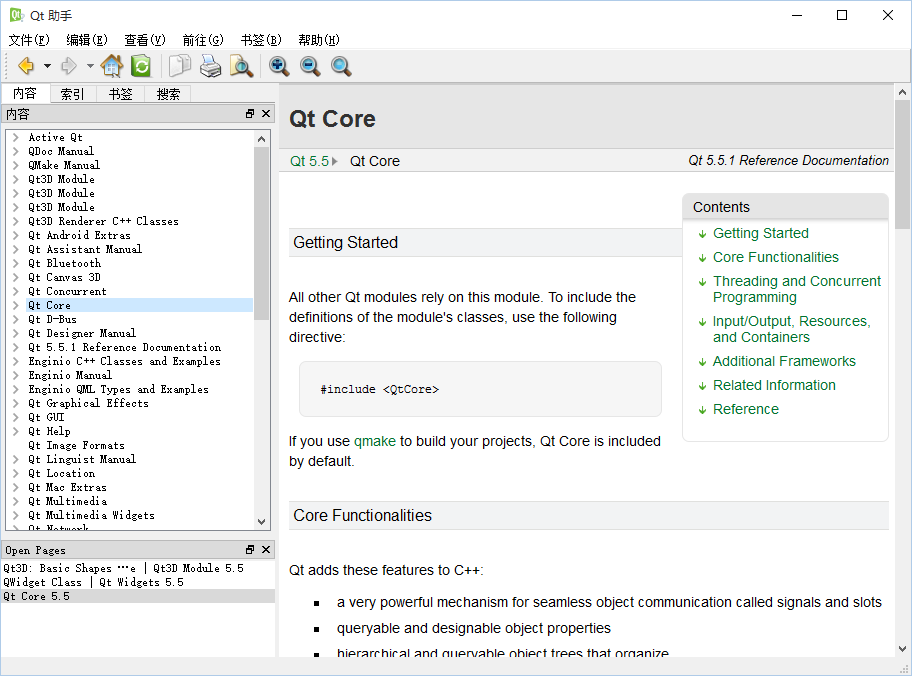
Task: Expand the Qt Bluetooth tree node
Action: [x=16, y=263]
